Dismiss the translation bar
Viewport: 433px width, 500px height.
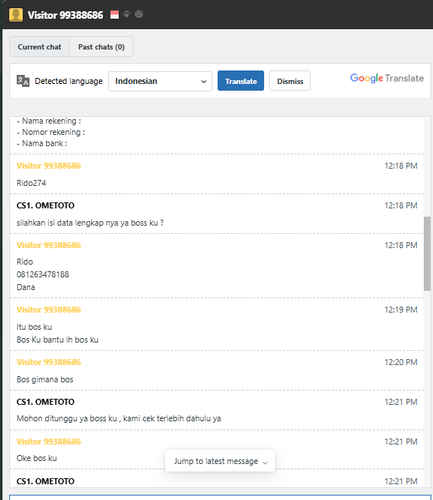point(290,81)
